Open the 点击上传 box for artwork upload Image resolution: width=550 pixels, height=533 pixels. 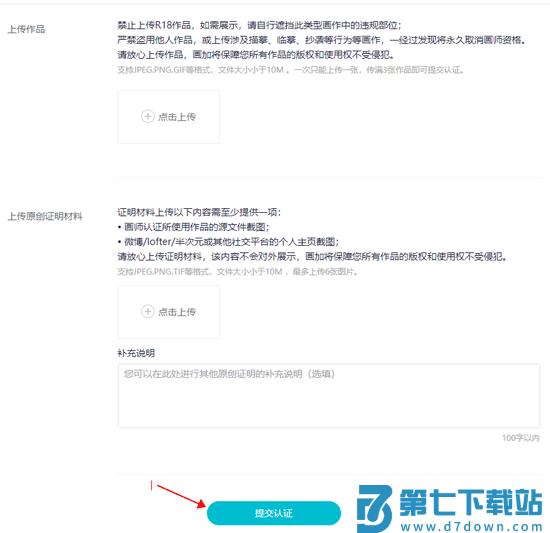pyautogui.click(x=169, y=117)
